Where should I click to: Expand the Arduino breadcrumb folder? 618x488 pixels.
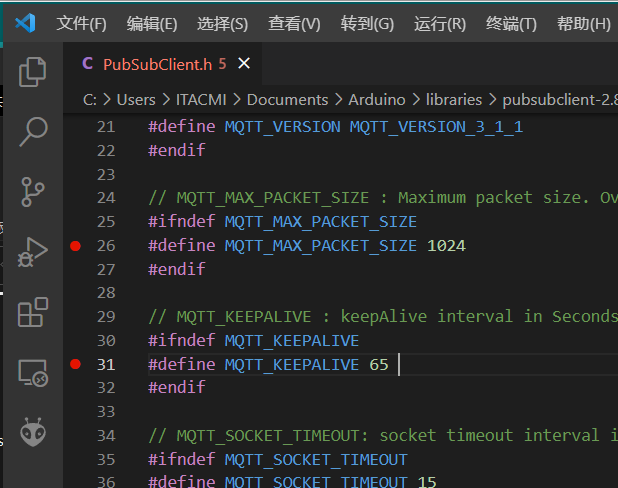tap(379, 100)
